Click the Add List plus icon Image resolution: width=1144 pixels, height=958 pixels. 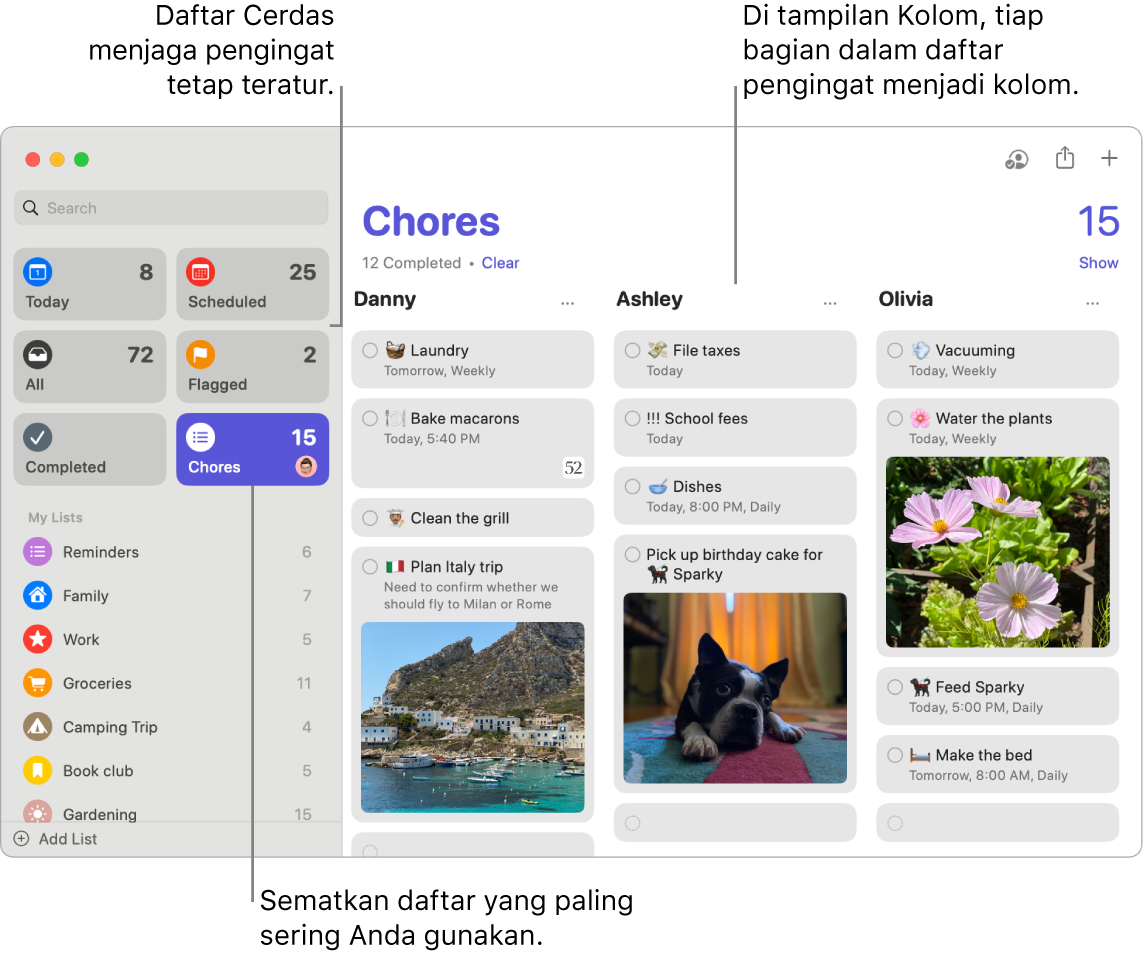(x=22, y=839)
